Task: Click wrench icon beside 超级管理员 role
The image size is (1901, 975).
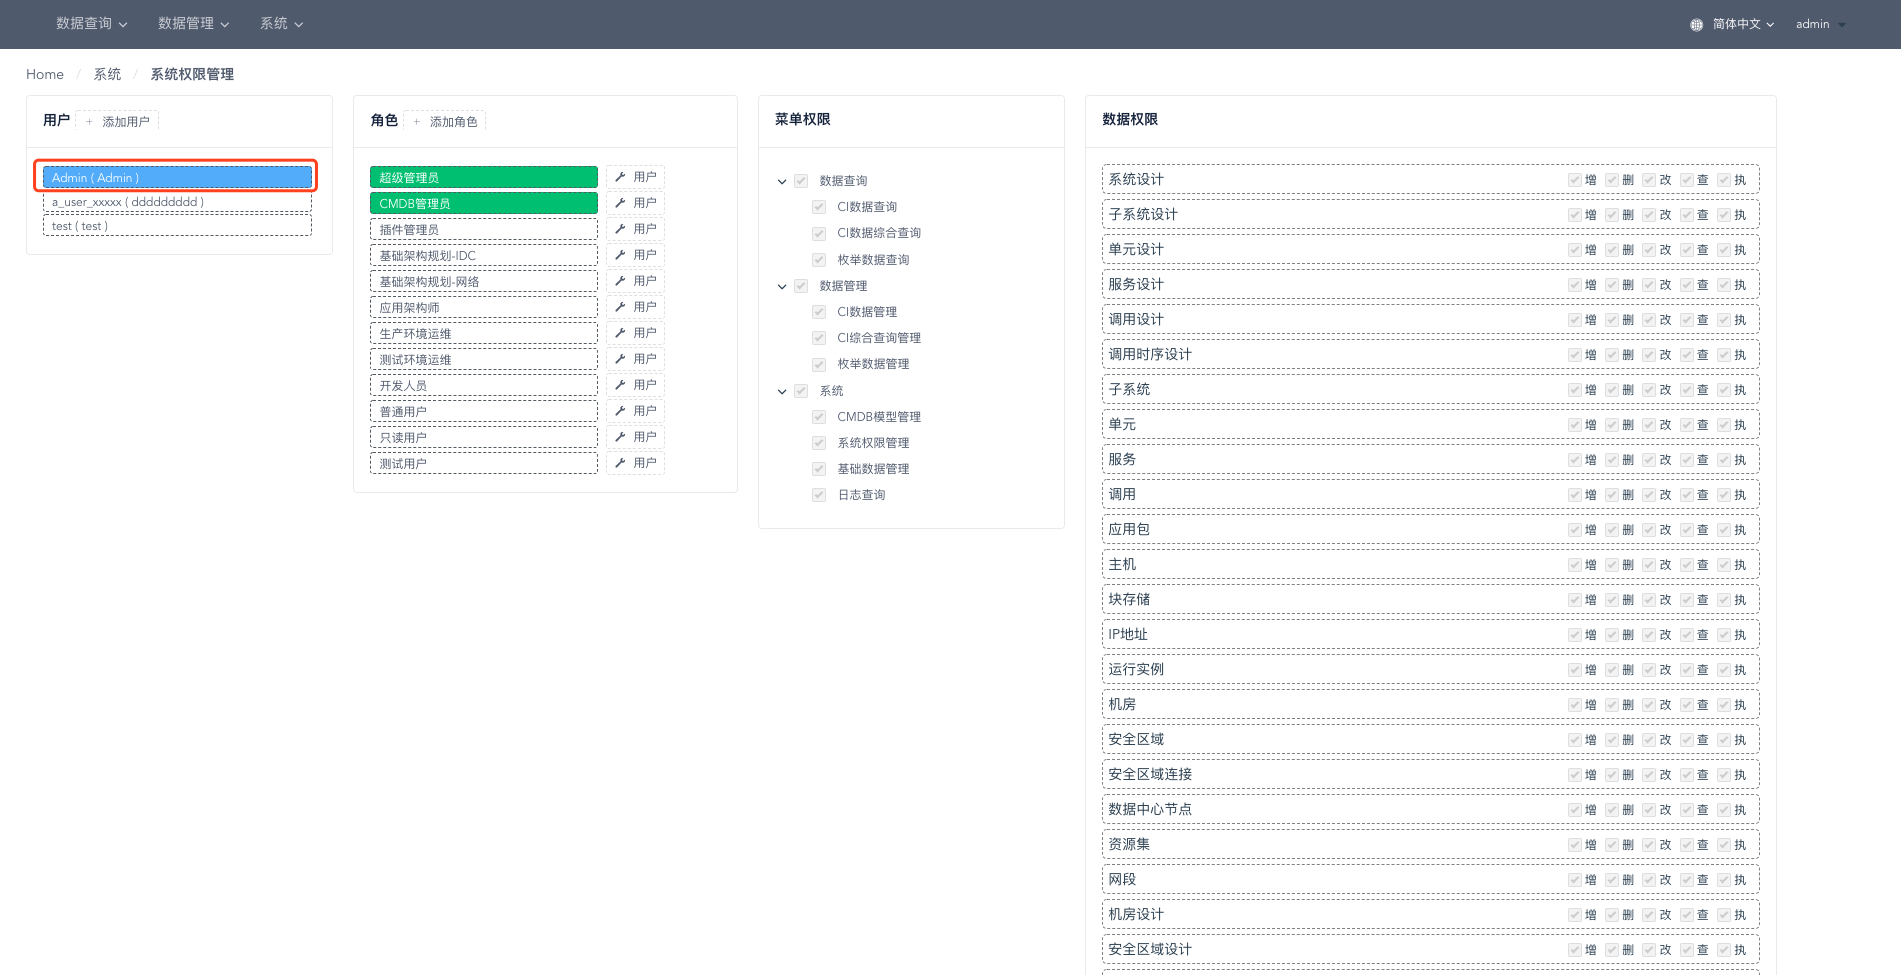Action: point(620,177)
